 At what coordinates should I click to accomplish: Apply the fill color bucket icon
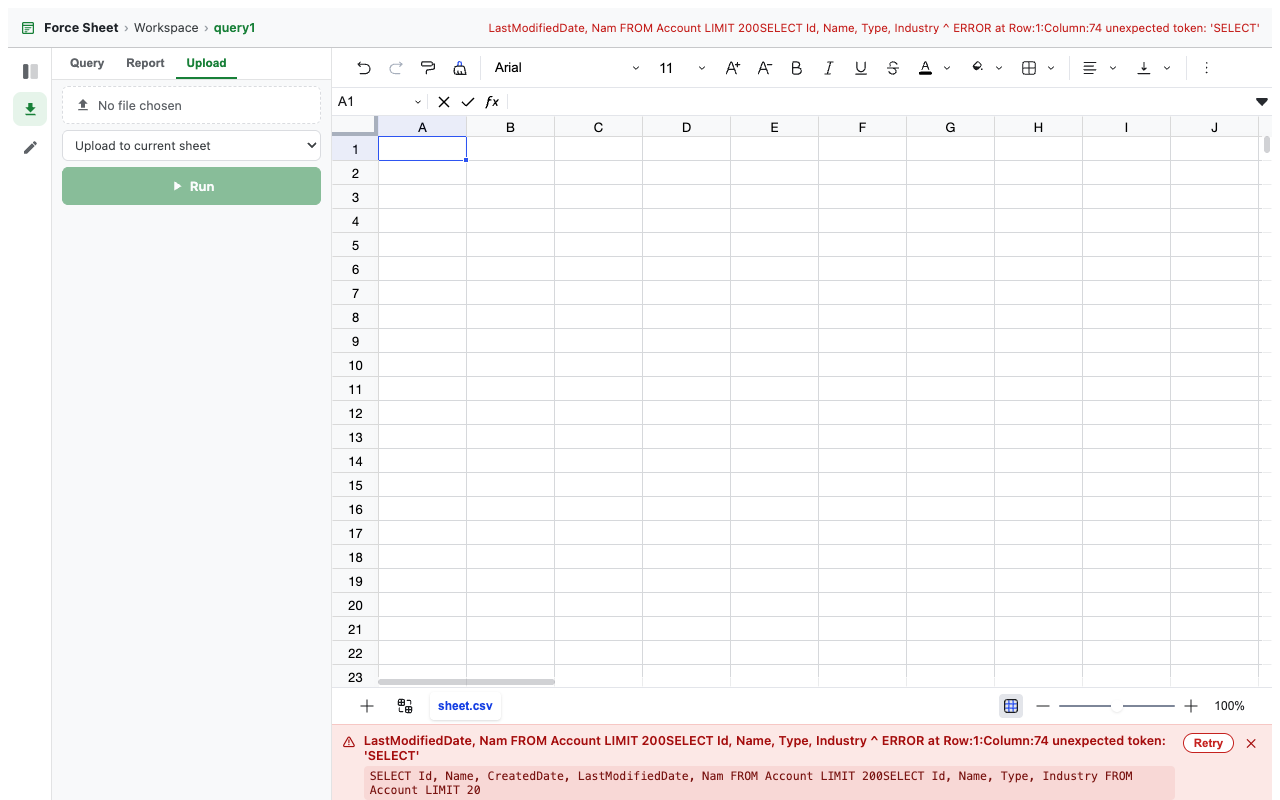click(x=977, y=68)
